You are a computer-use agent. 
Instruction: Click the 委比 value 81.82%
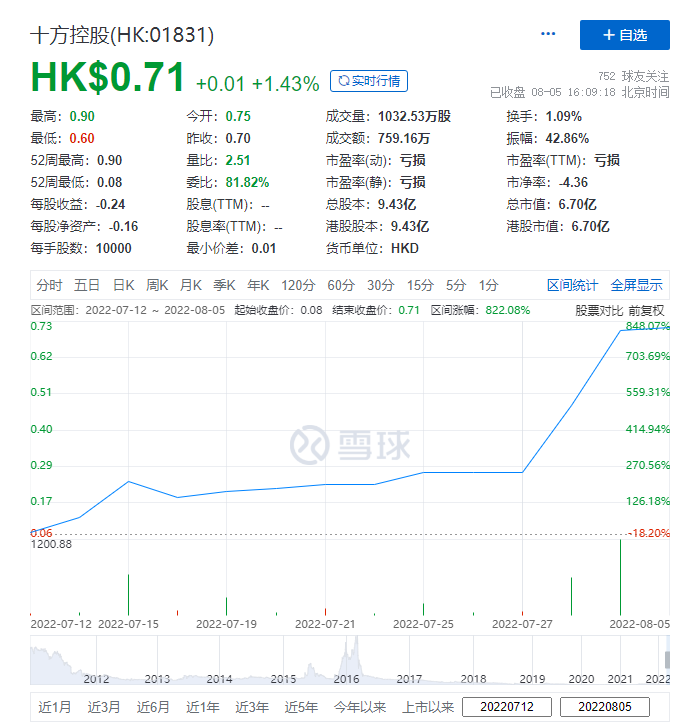click(247, 182)
